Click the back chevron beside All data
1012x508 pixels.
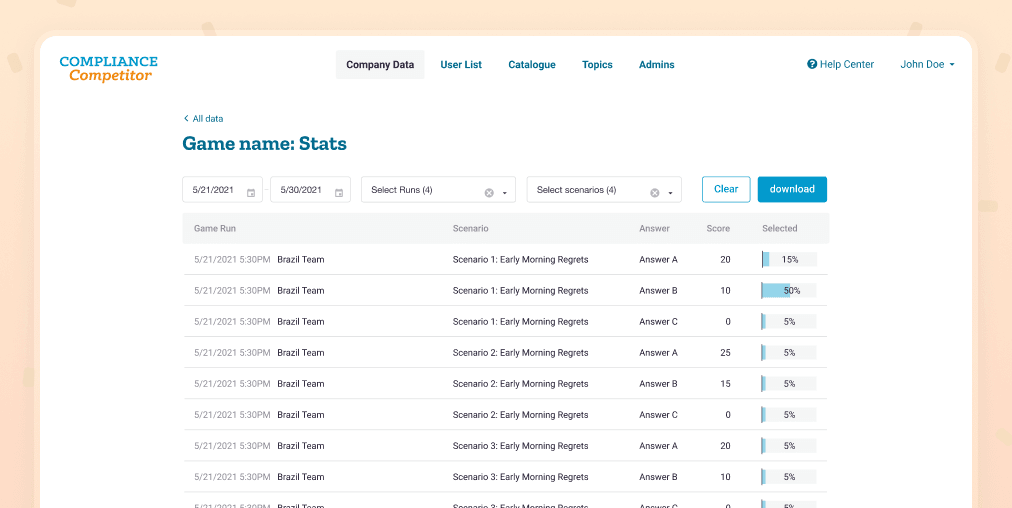coord(186,119)
